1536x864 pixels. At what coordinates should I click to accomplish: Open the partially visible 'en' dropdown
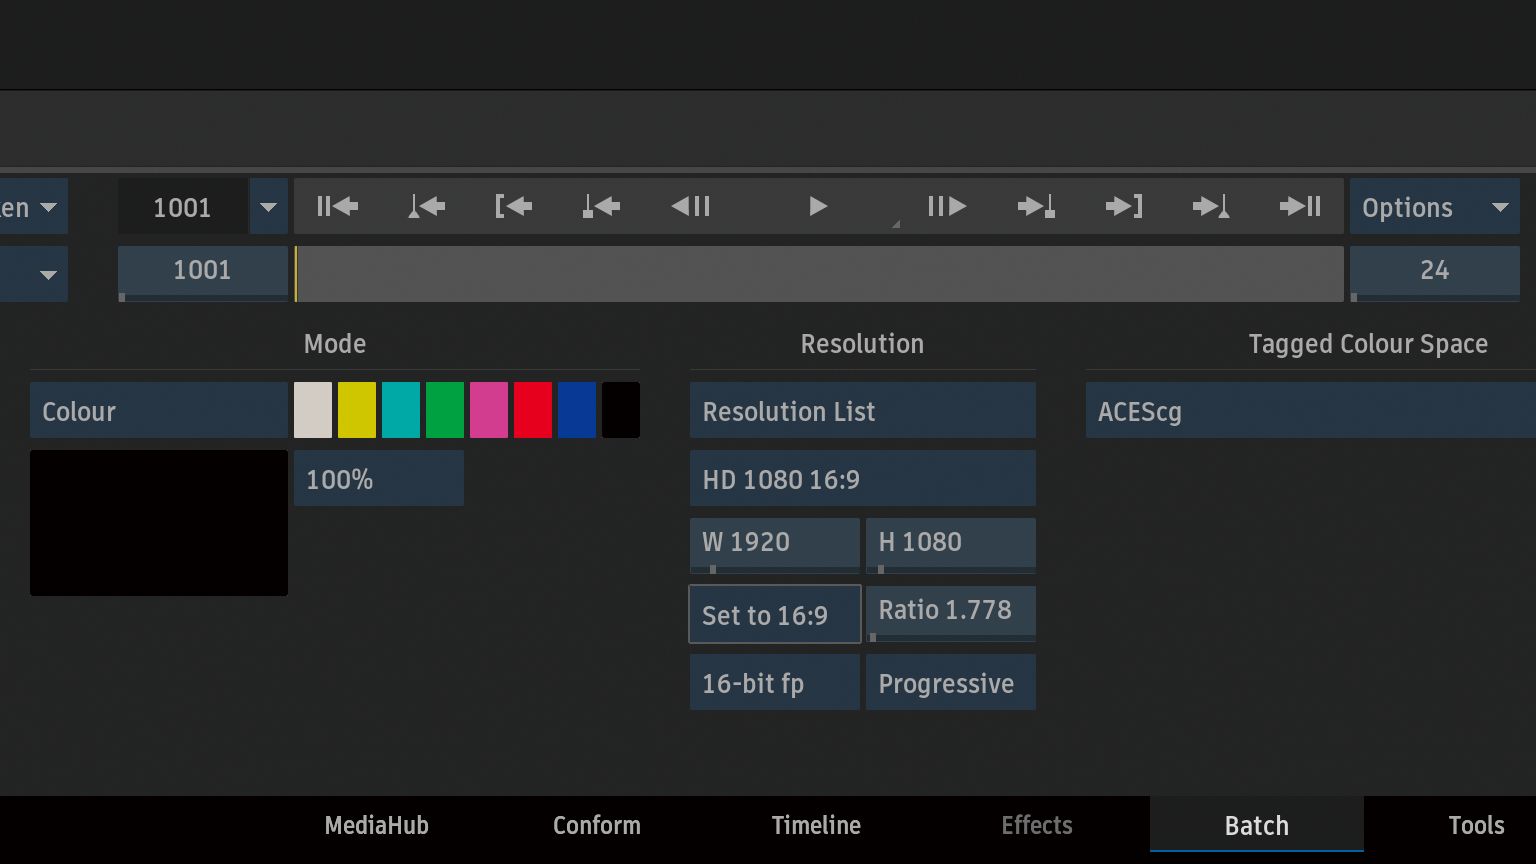pos(34,207)
